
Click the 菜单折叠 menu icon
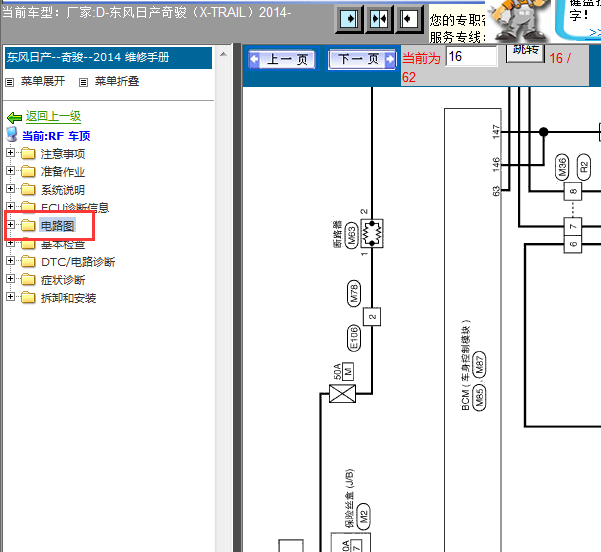84,82
